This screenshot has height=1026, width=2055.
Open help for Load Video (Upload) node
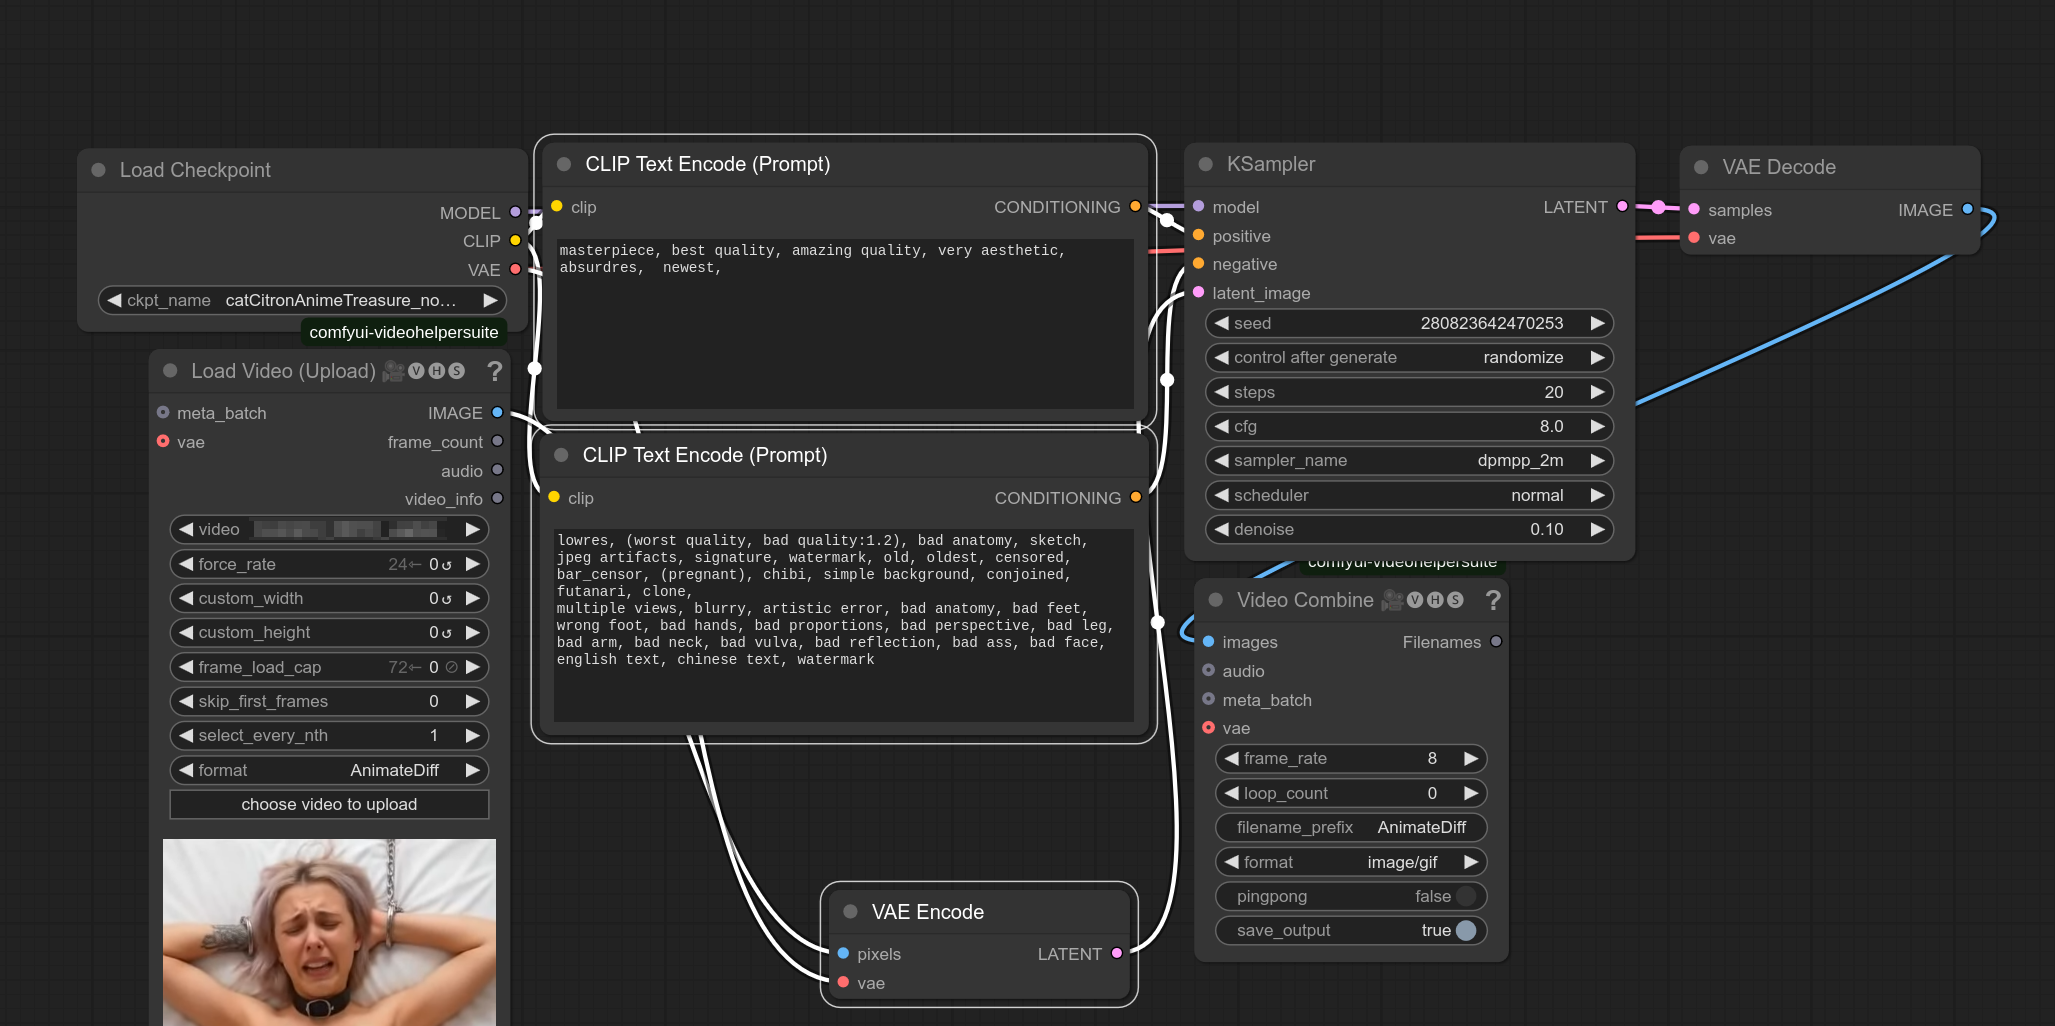494,371
